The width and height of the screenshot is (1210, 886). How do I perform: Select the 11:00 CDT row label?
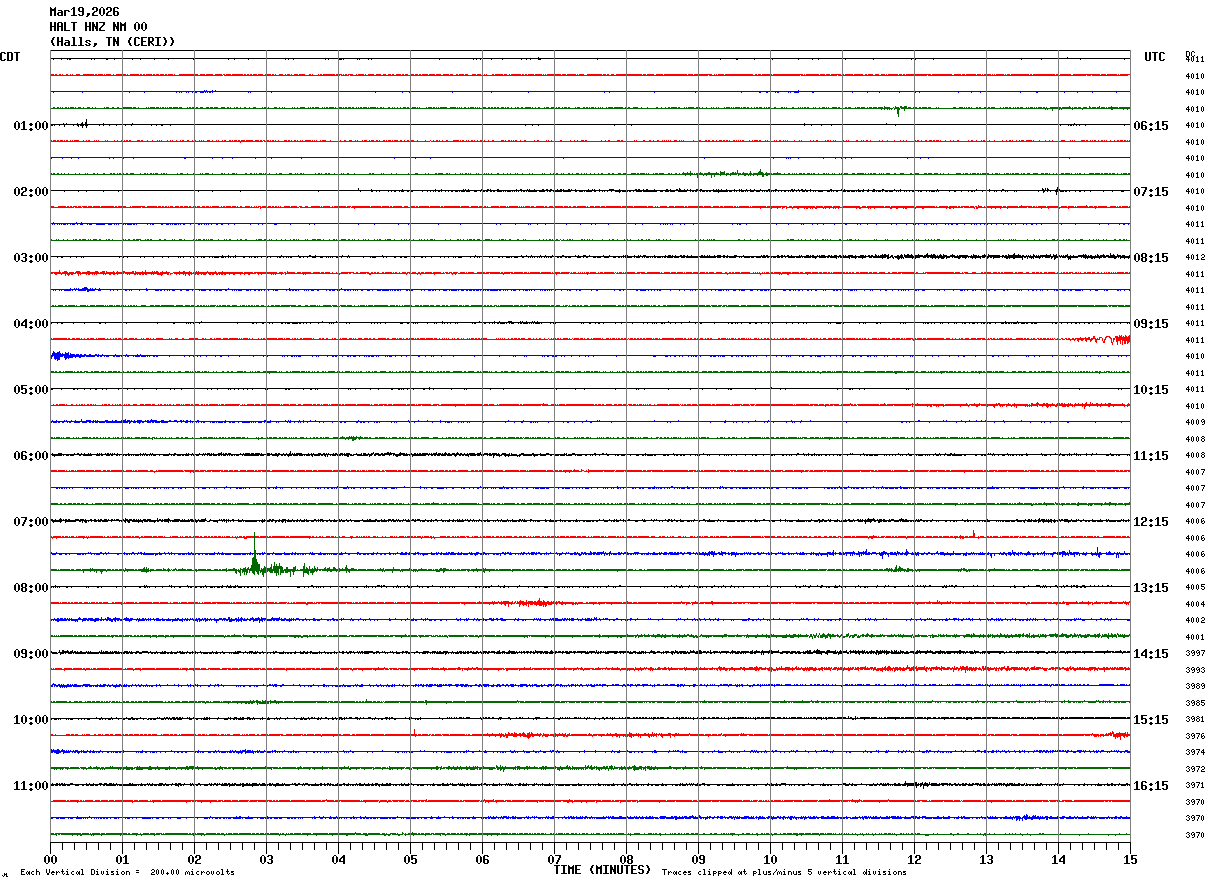point(31,786)
